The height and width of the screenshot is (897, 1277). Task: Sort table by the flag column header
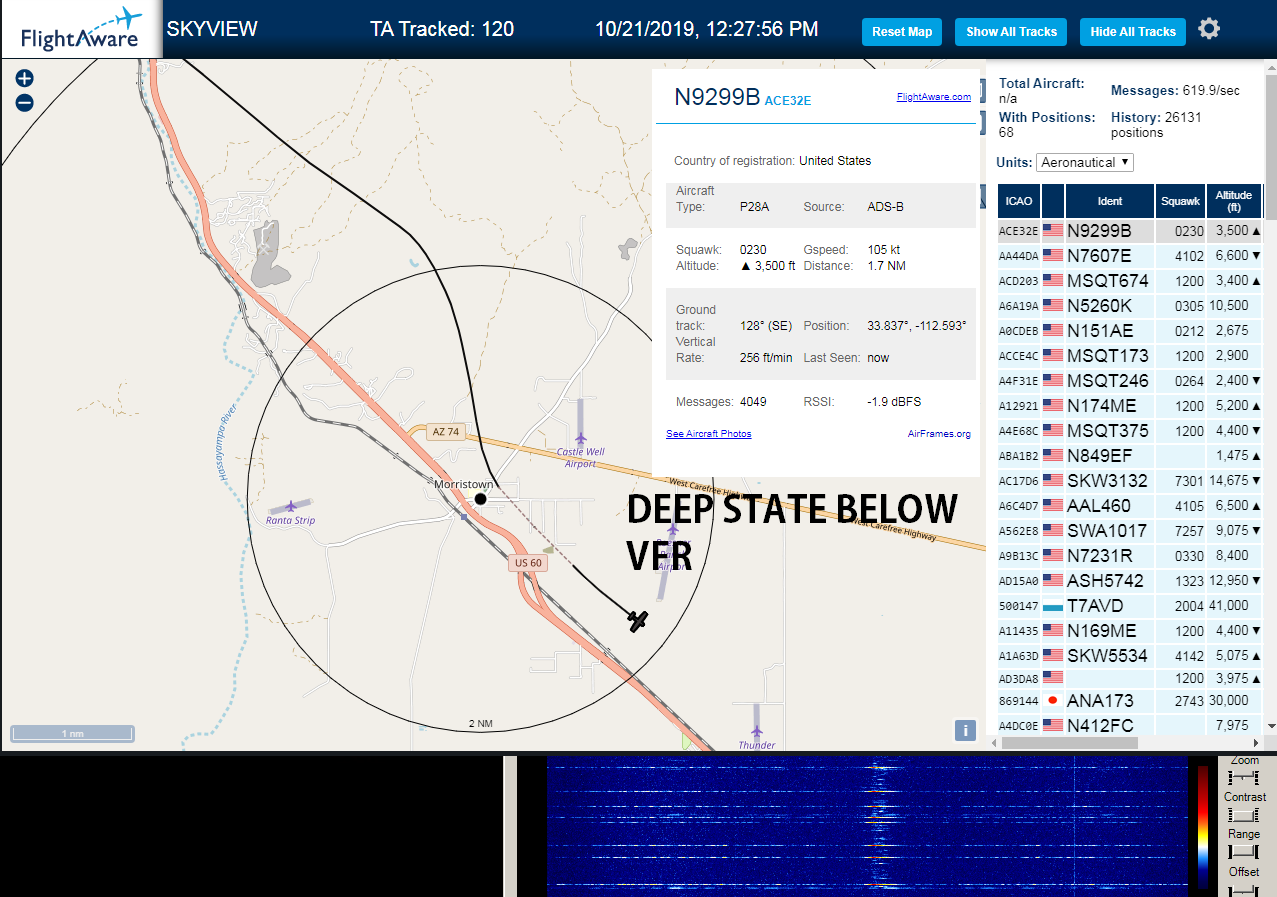1053,201
